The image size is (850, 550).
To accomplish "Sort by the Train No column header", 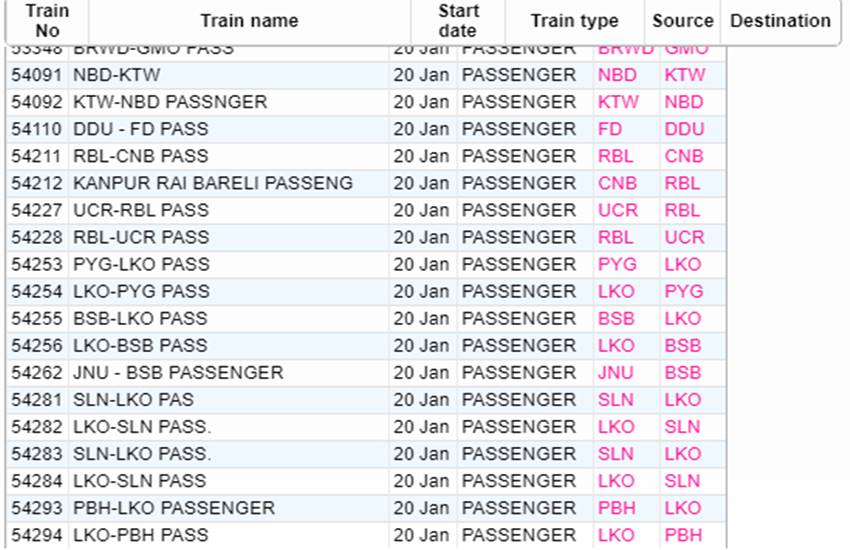I will pyautogui.click(x=47, y=21).
